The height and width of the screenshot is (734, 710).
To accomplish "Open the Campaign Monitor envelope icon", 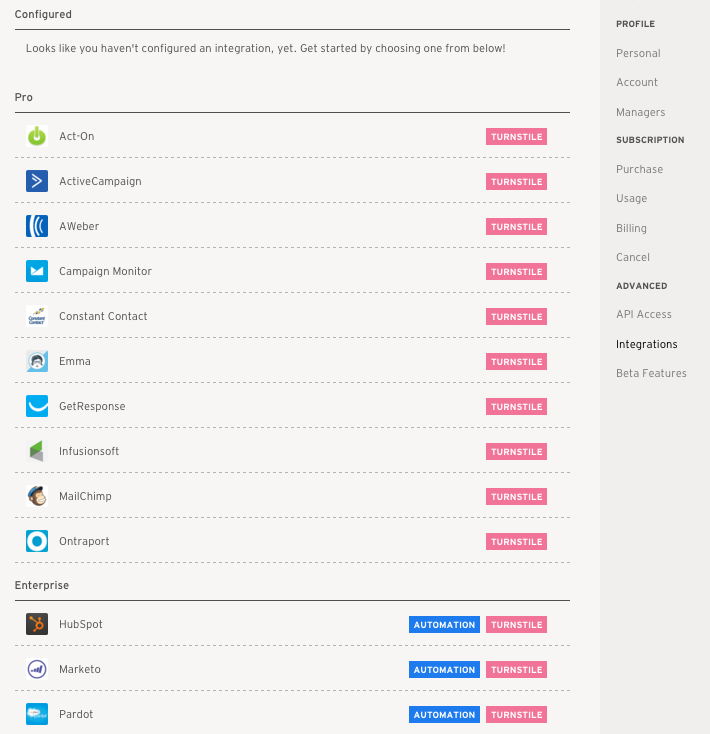I will (37, 271).
